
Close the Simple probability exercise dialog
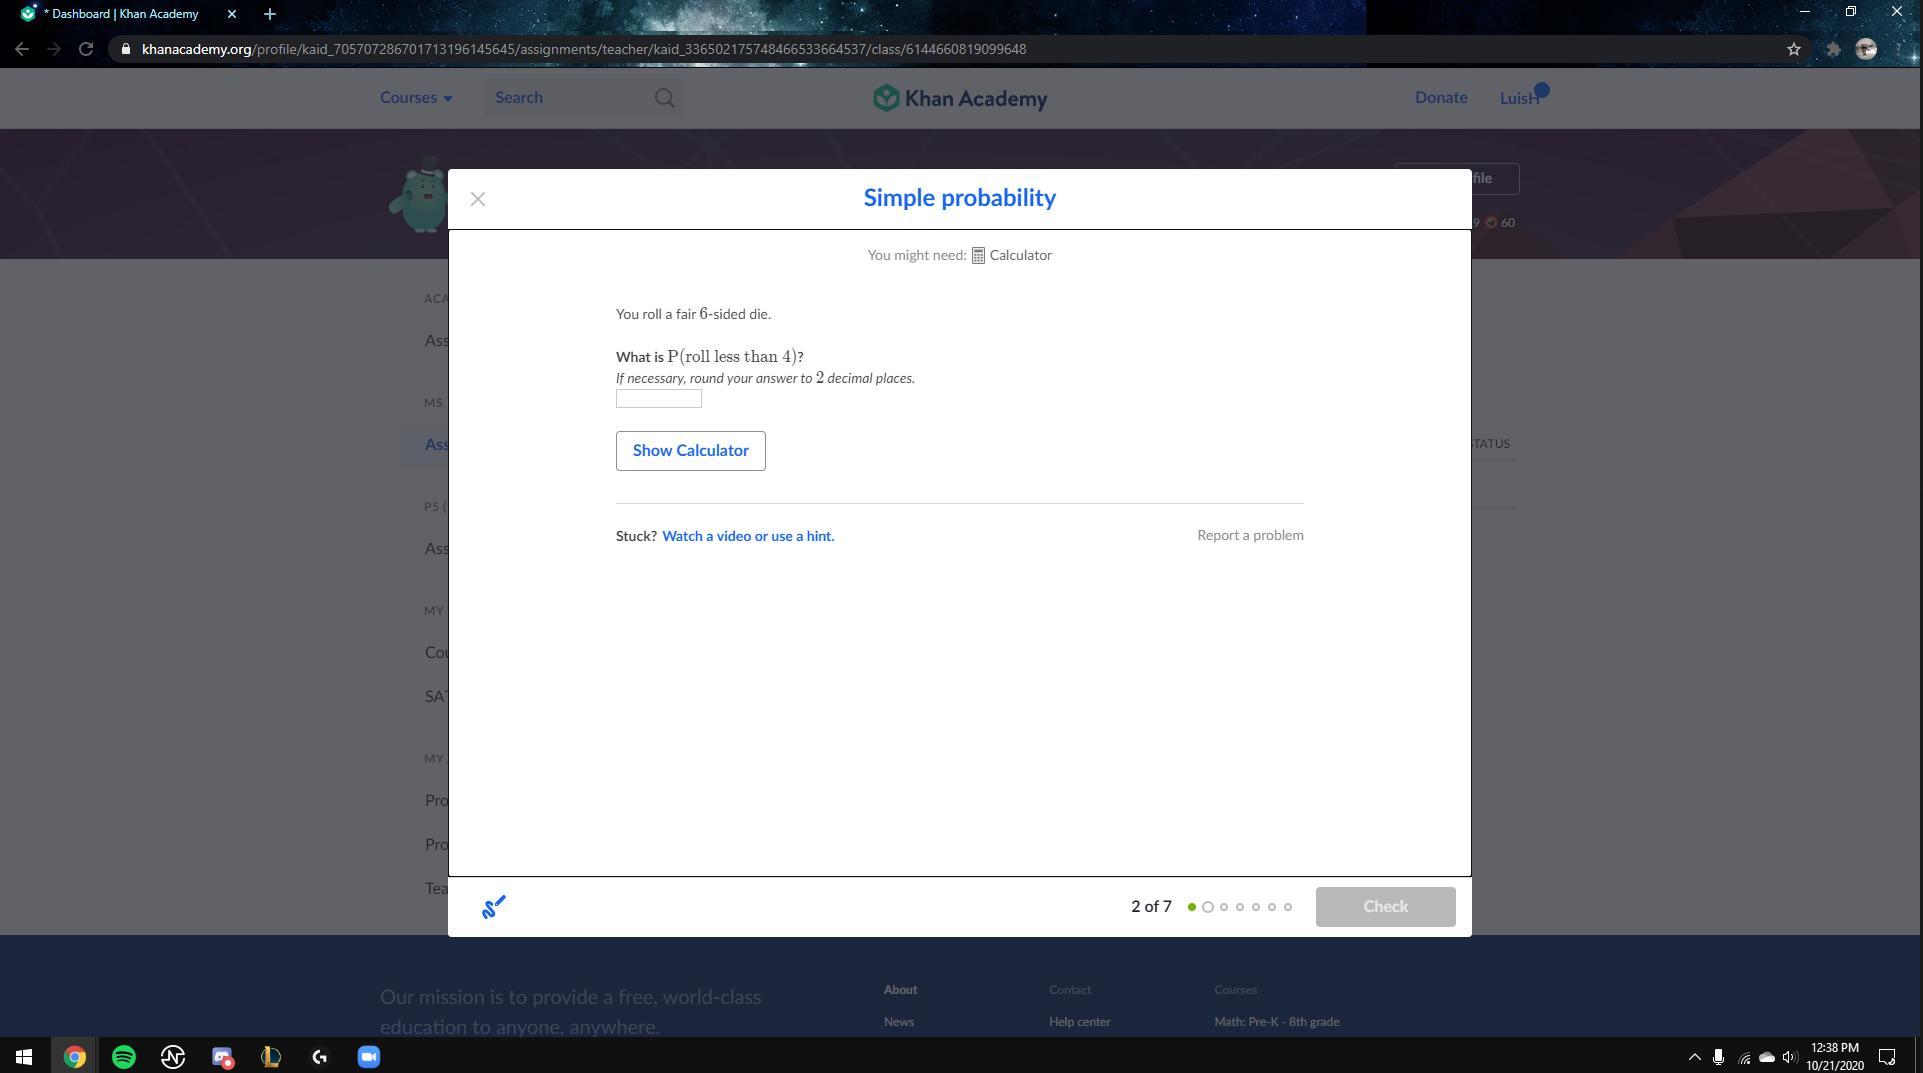[478, 199]
